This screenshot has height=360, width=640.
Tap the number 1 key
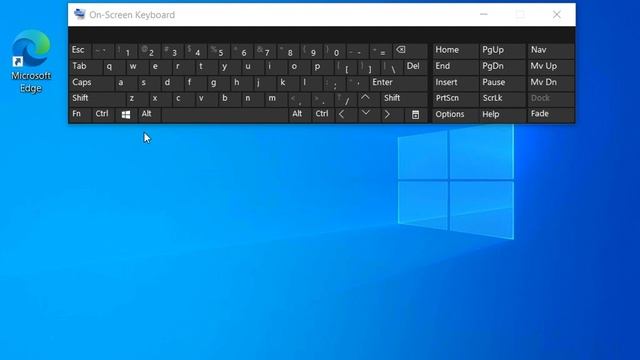click(x=127, y=51)
